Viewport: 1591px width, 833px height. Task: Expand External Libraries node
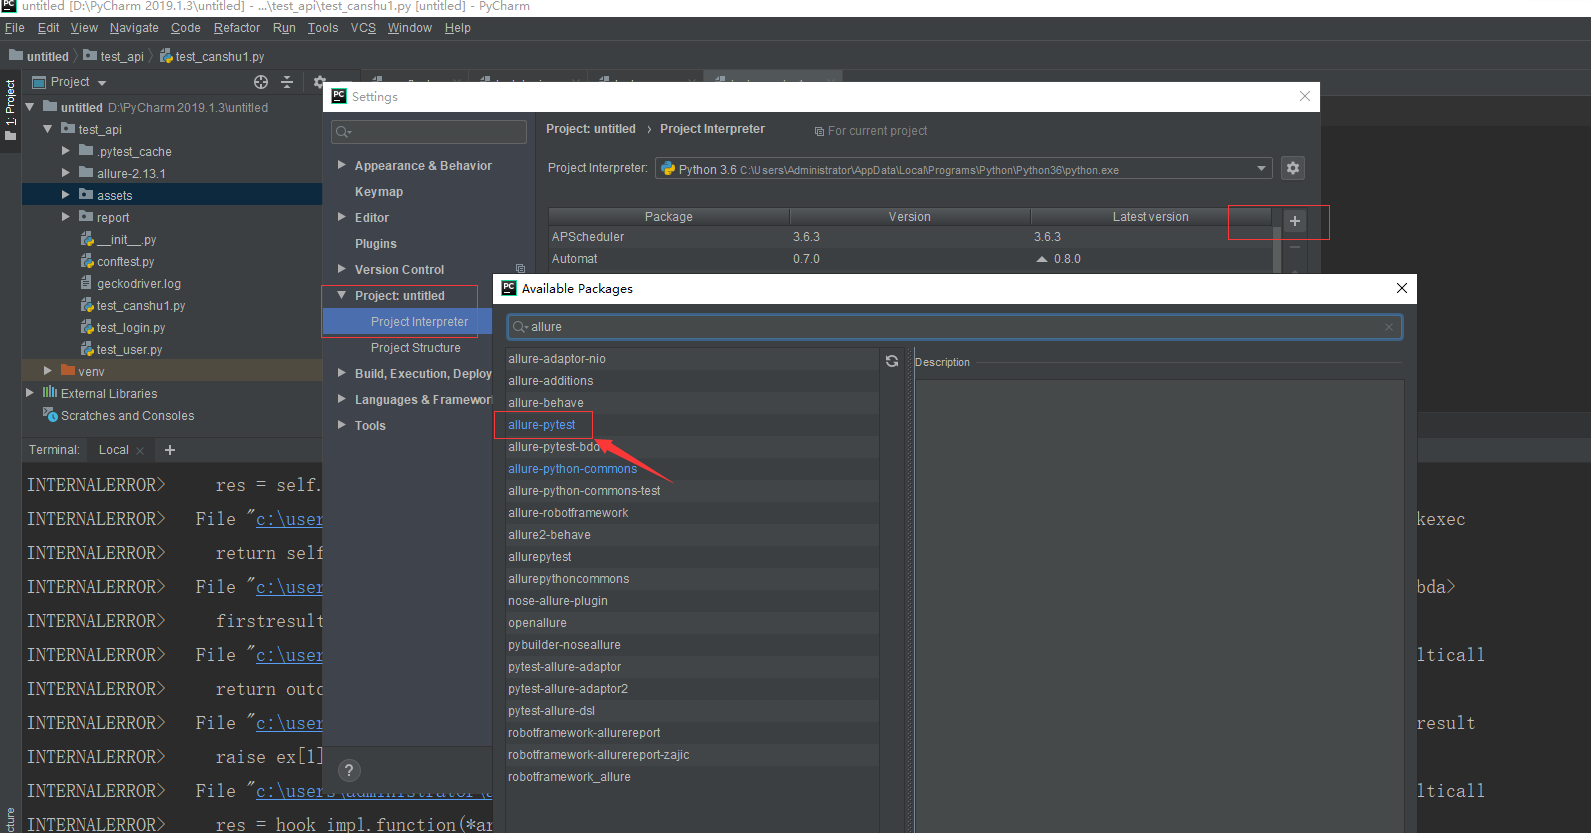tap(30, 393)
